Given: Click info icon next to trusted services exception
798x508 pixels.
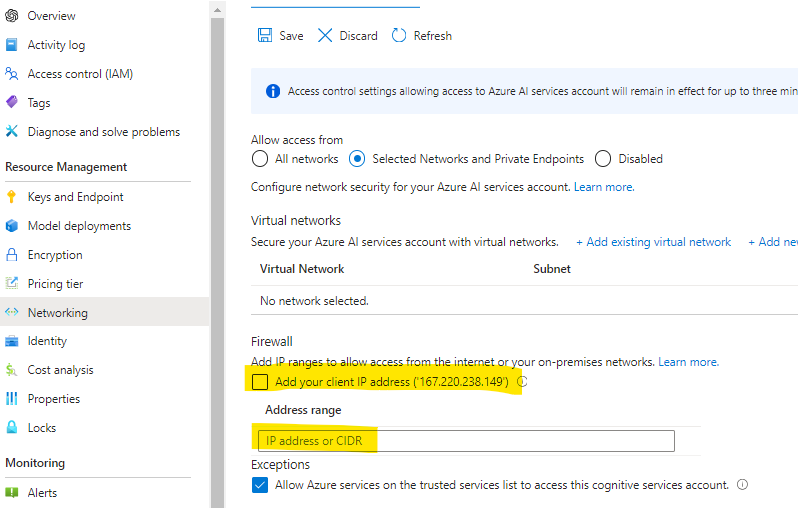Looking at the screenshot, I should tap(743, 485).
